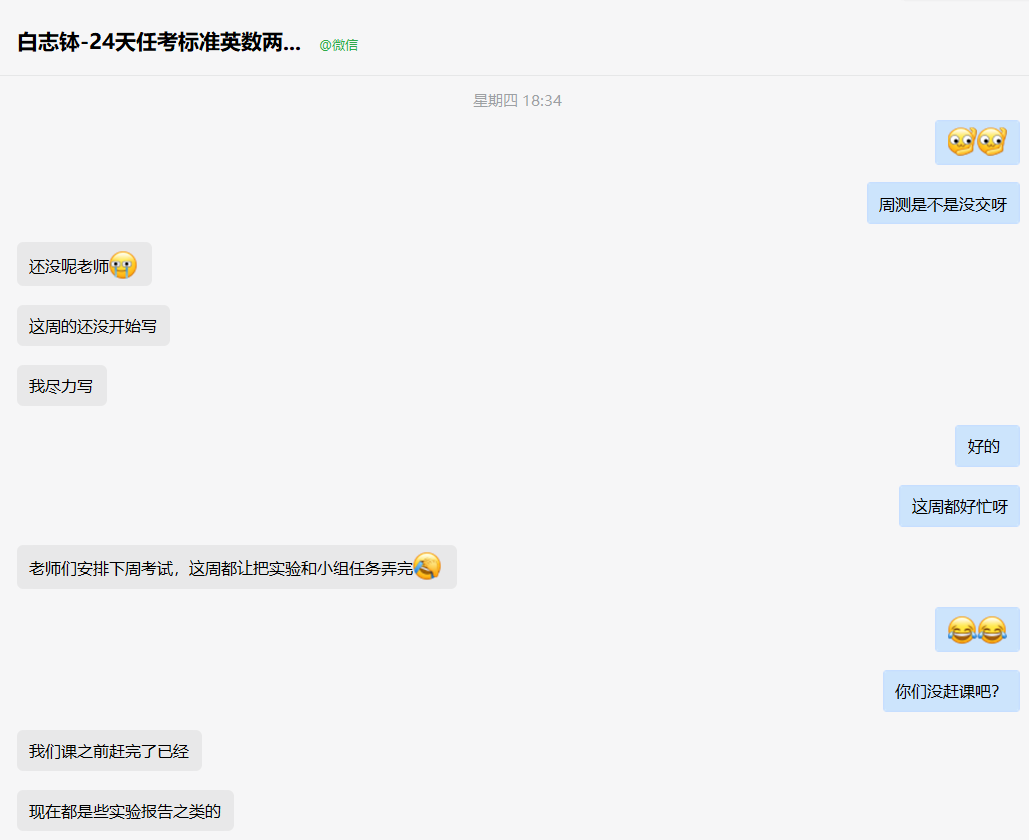
Task: Select the text 还没呢老师
Action: pyautogui.click(x=69, y=266)
